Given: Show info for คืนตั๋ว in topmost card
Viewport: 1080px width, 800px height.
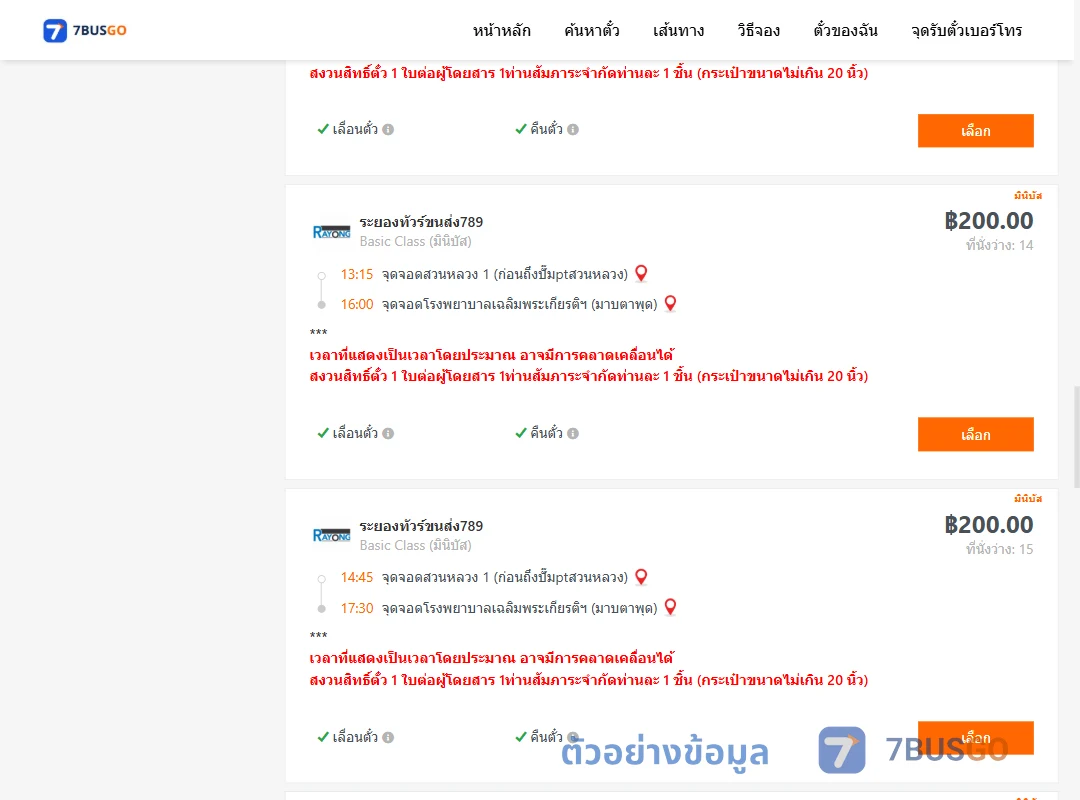Looking at the screenshot, I should pyautogui.click(x=573, y=130).
